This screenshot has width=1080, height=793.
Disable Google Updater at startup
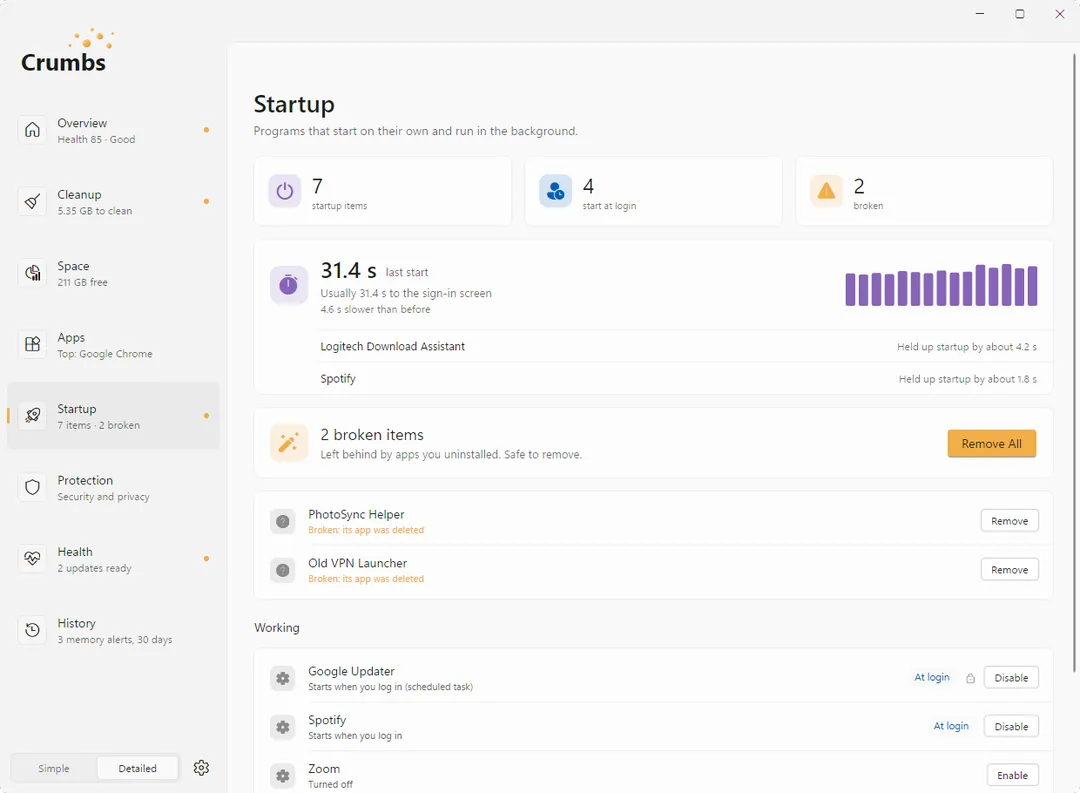pos(1011,678)
